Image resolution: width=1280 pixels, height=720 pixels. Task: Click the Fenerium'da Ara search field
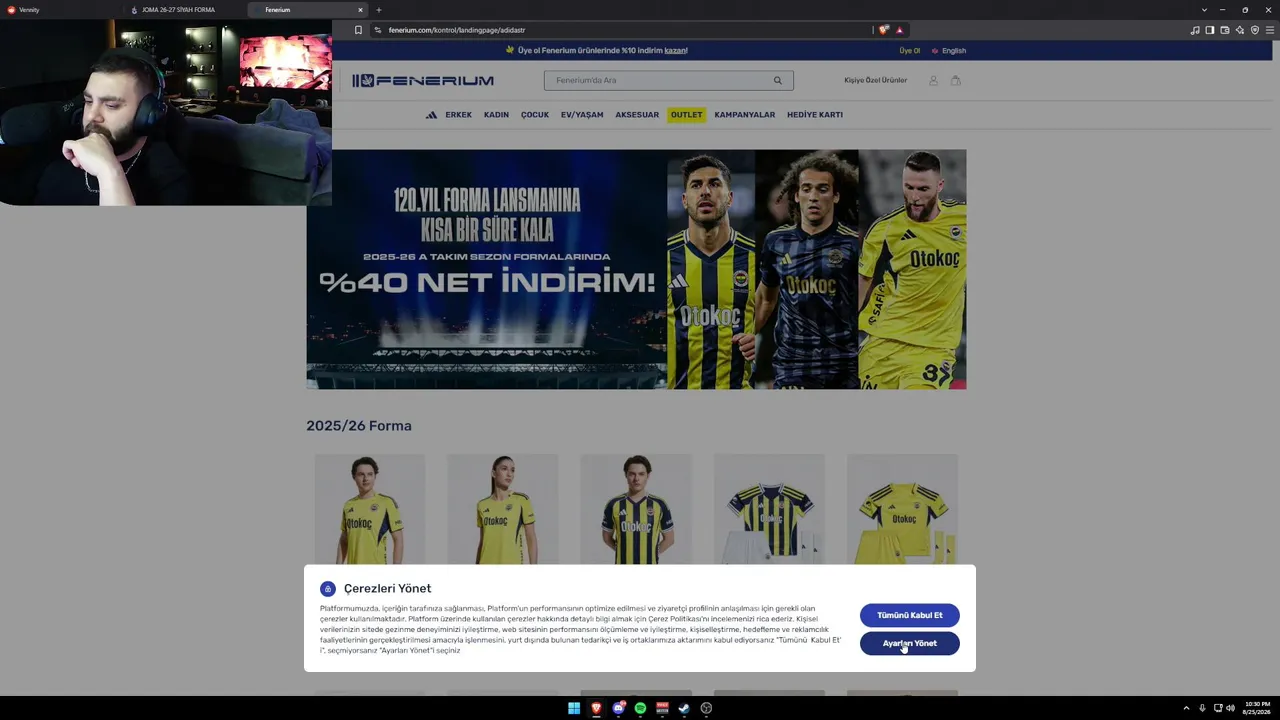click(x=668, y=80)
